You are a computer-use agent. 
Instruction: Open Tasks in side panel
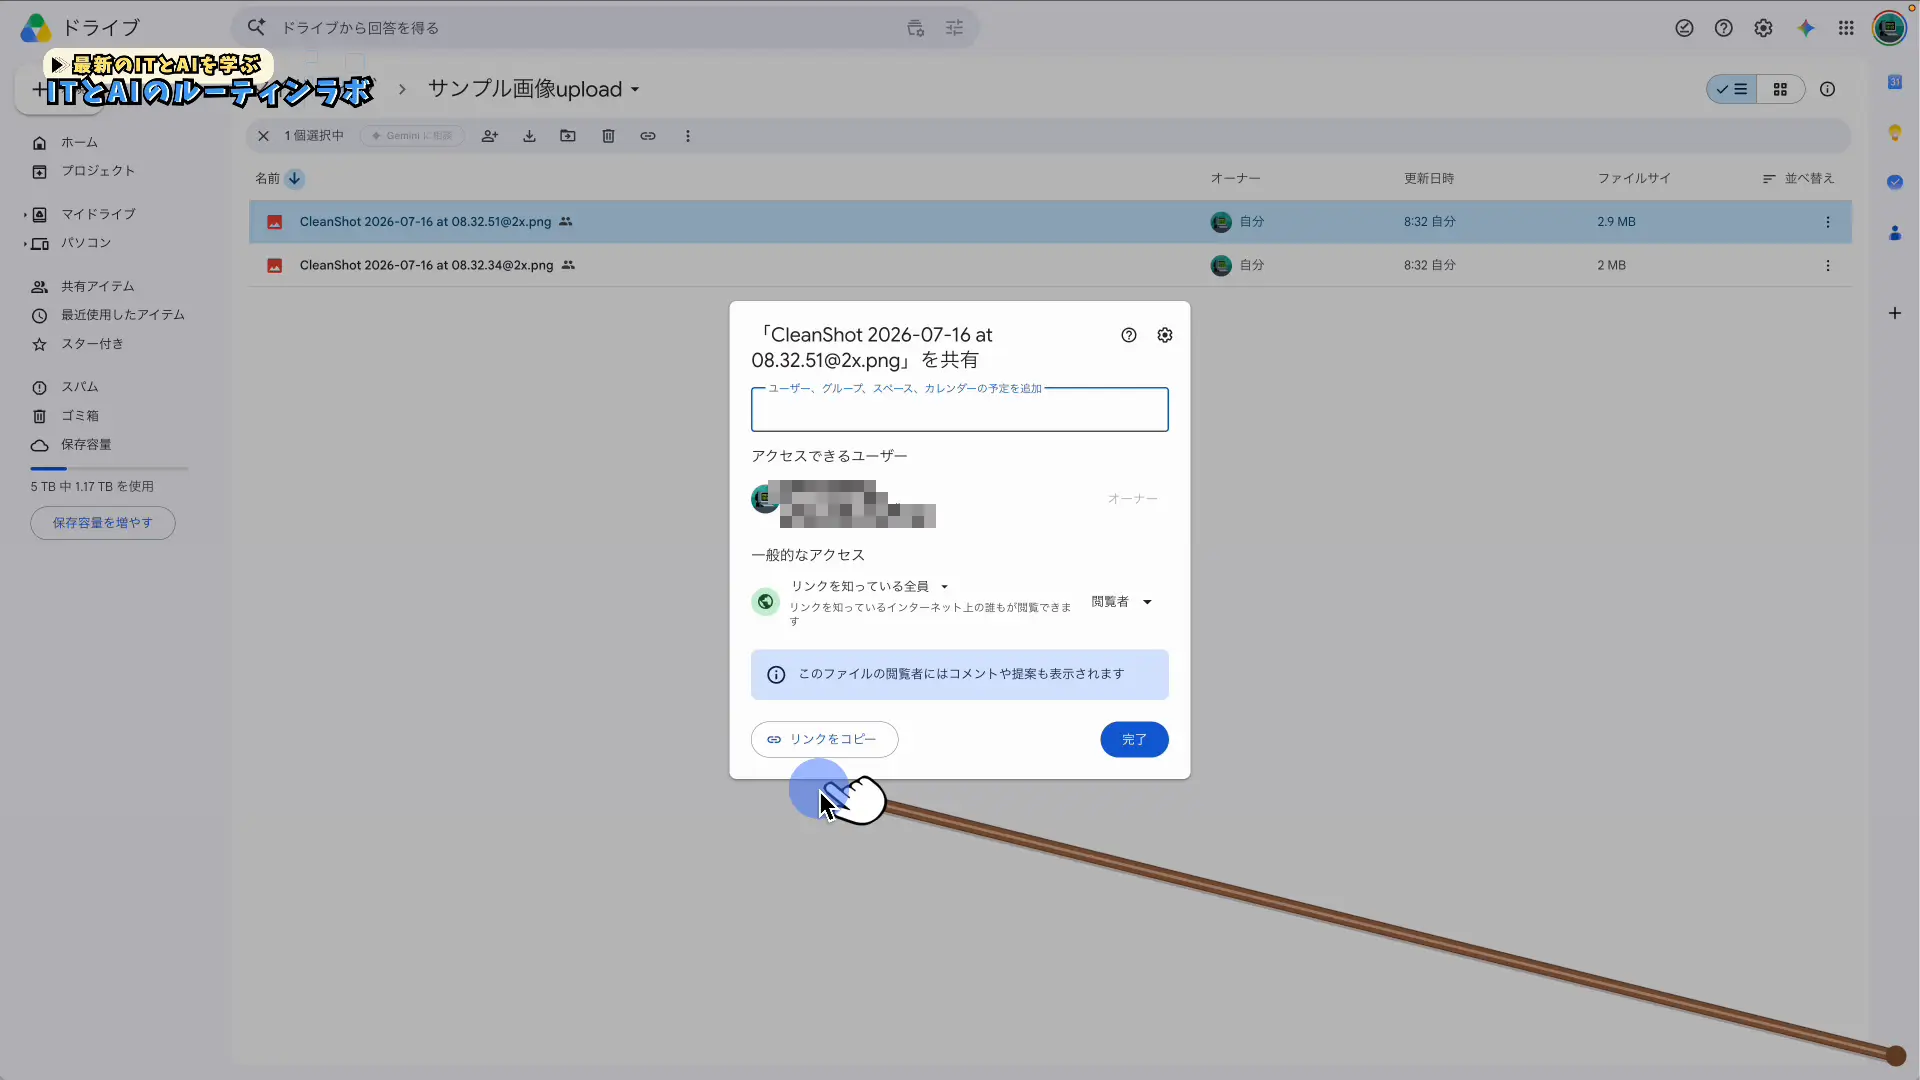1894,182
